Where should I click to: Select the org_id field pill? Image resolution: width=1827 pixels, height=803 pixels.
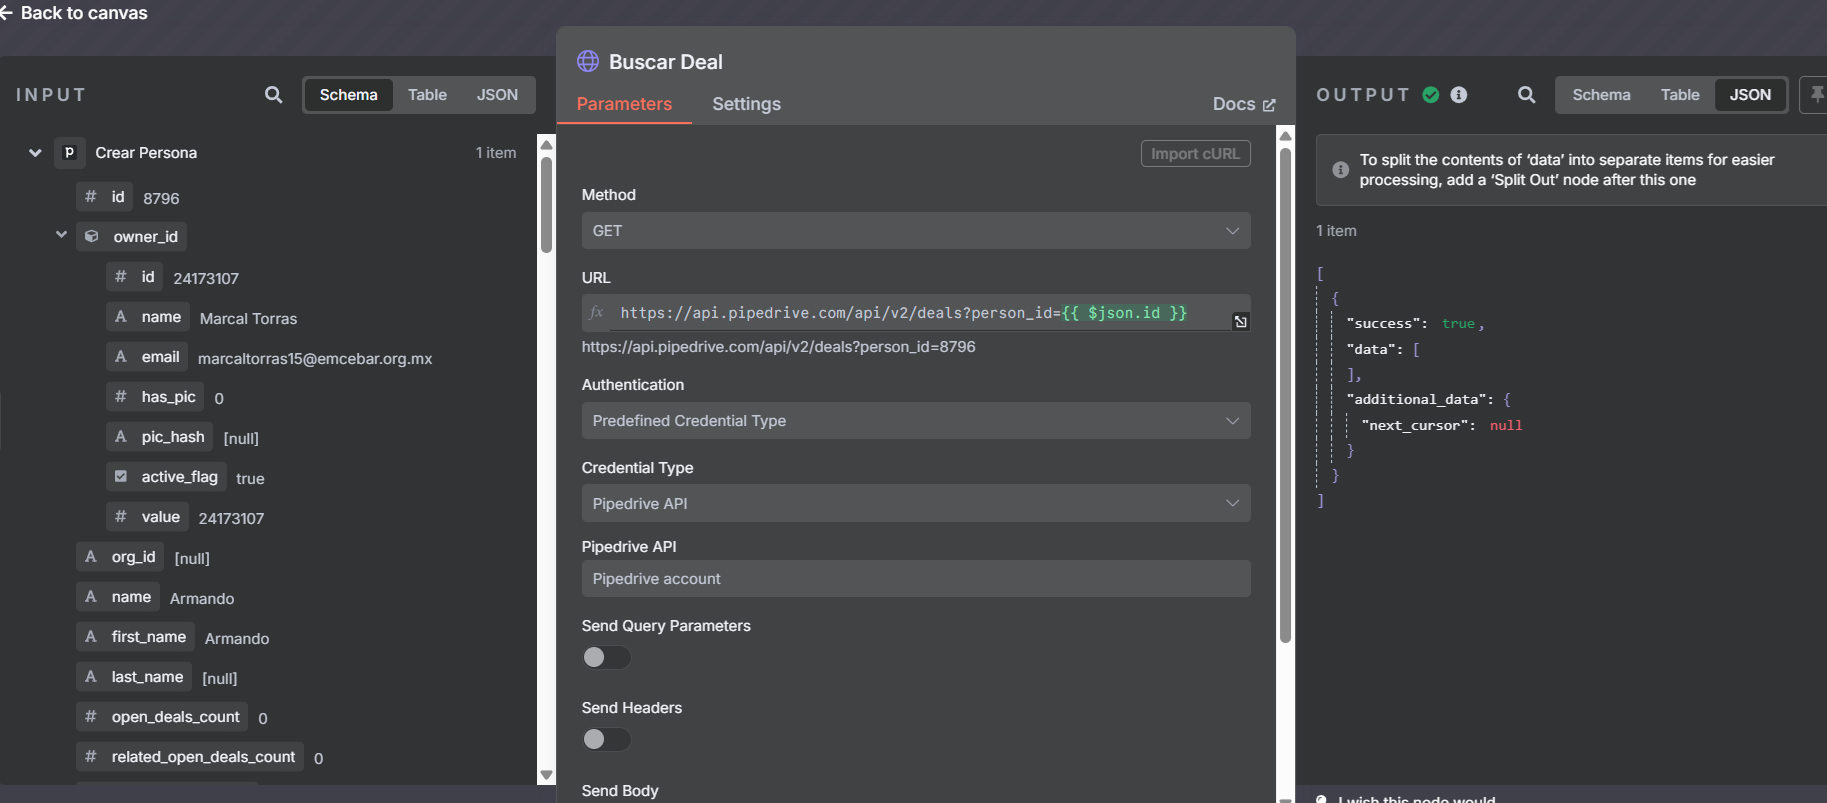point(120,557)
